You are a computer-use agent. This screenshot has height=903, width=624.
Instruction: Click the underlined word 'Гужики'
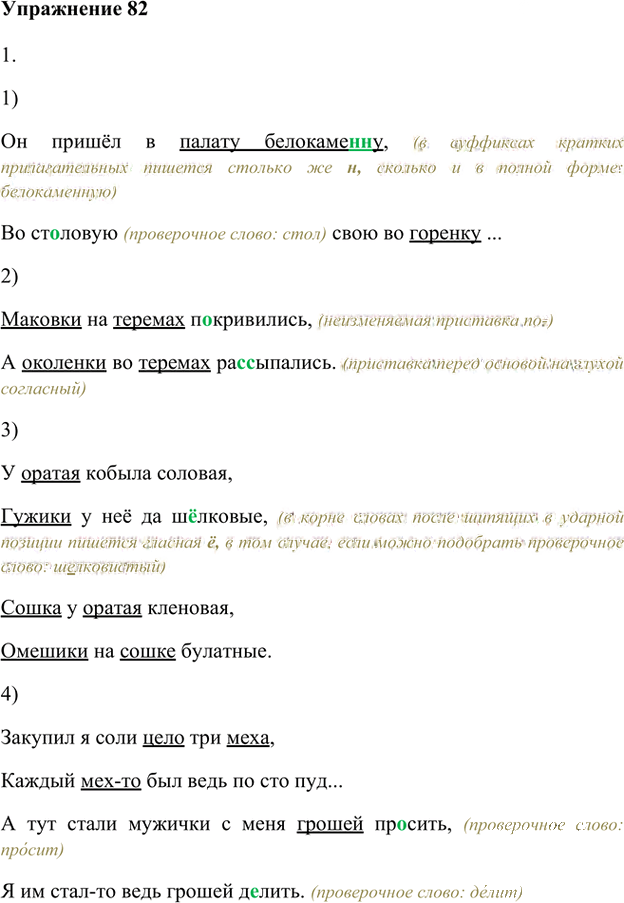(36, 517)
